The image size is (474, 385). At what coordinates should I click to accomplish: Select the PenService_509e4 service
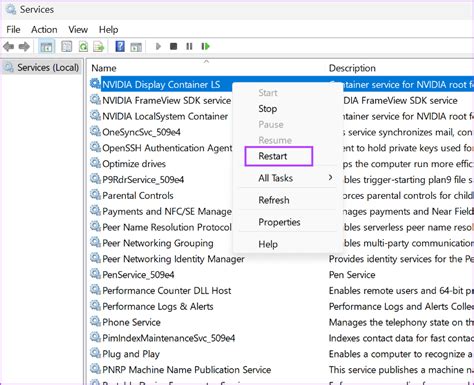pos(138,275)
